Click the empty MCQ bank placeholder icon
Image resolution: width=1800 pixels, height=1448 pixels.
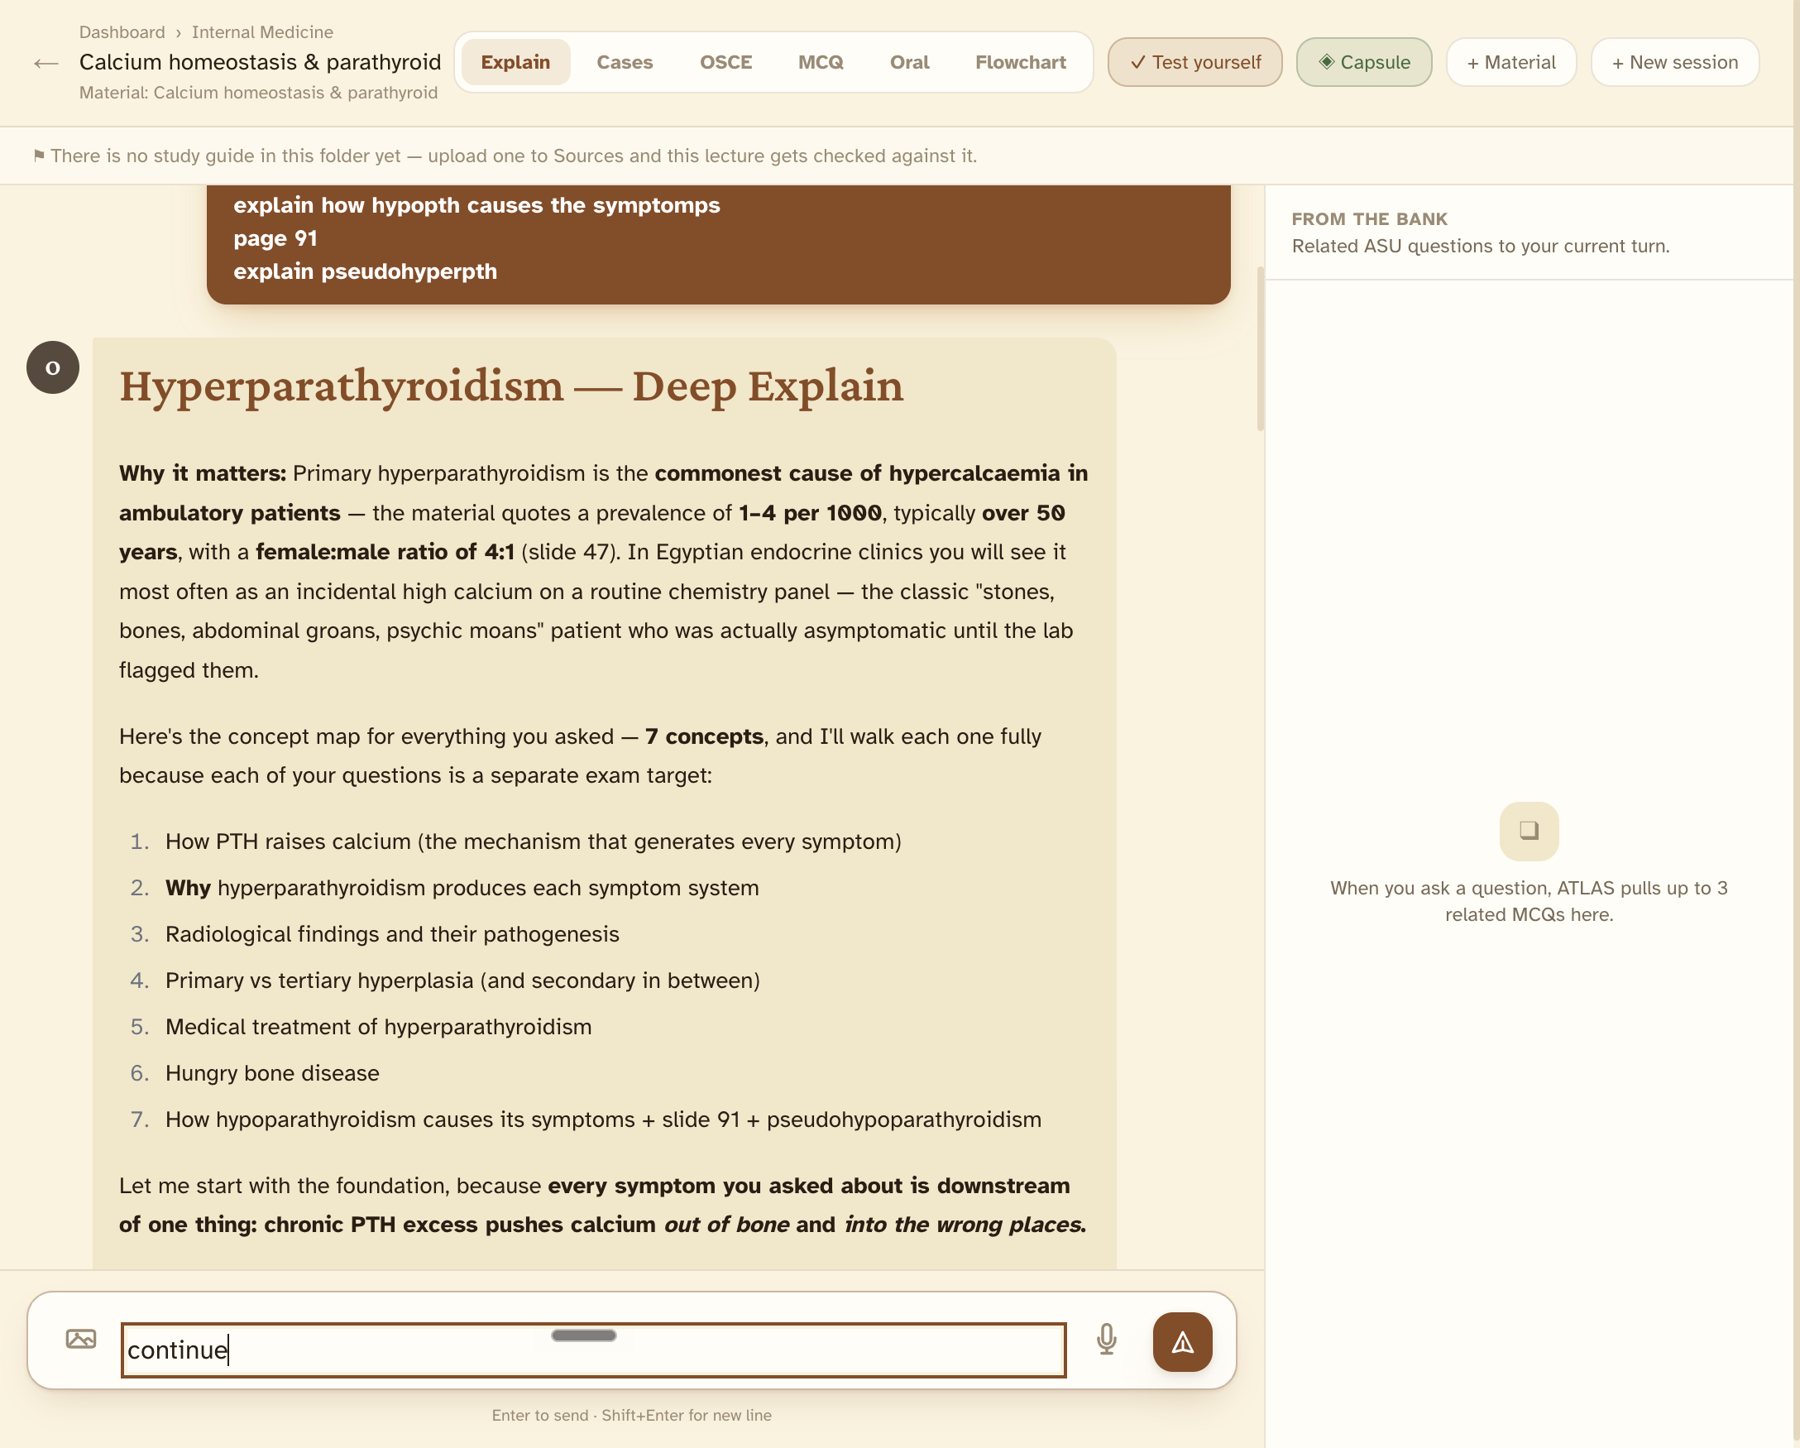tap(1529, 831)
